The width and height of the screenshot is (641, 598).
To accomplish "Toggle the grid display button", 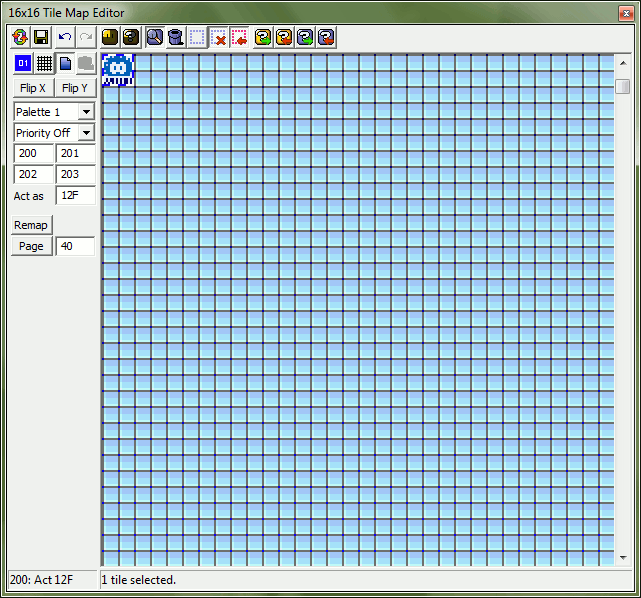I will coord(44,63).
